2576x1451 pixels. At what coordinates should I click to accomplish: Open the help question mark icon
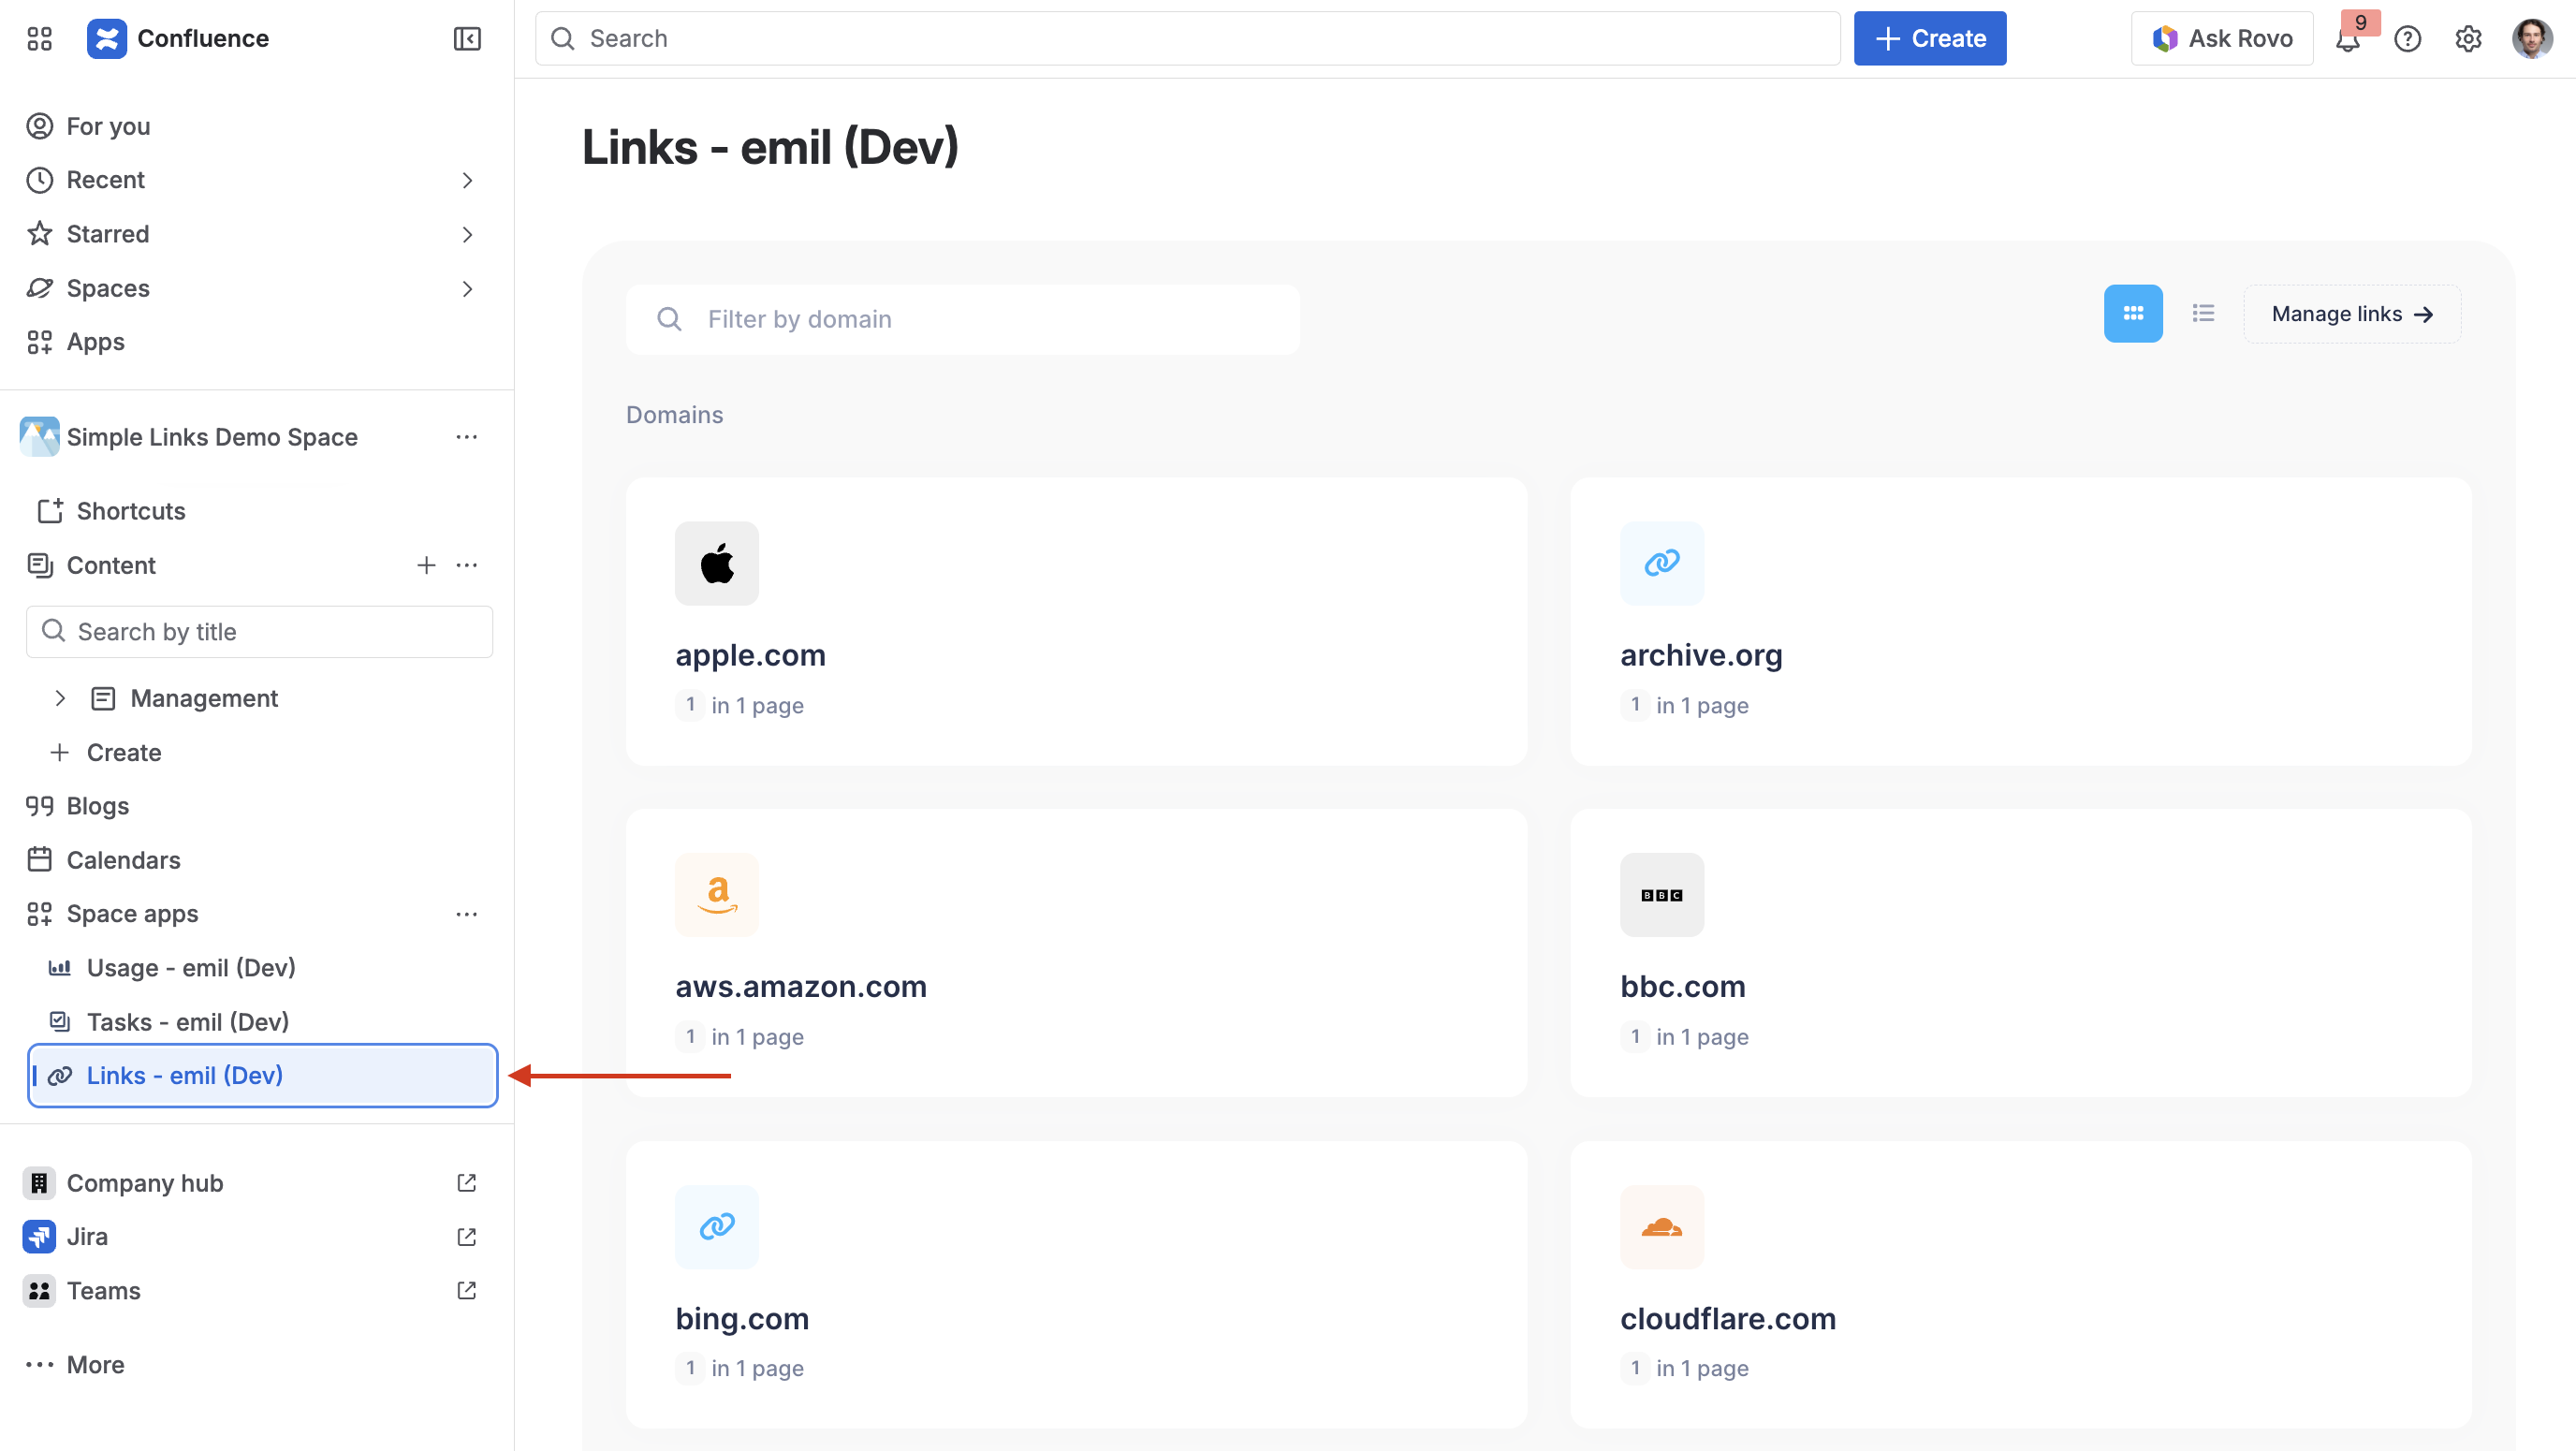[2407, 39]
